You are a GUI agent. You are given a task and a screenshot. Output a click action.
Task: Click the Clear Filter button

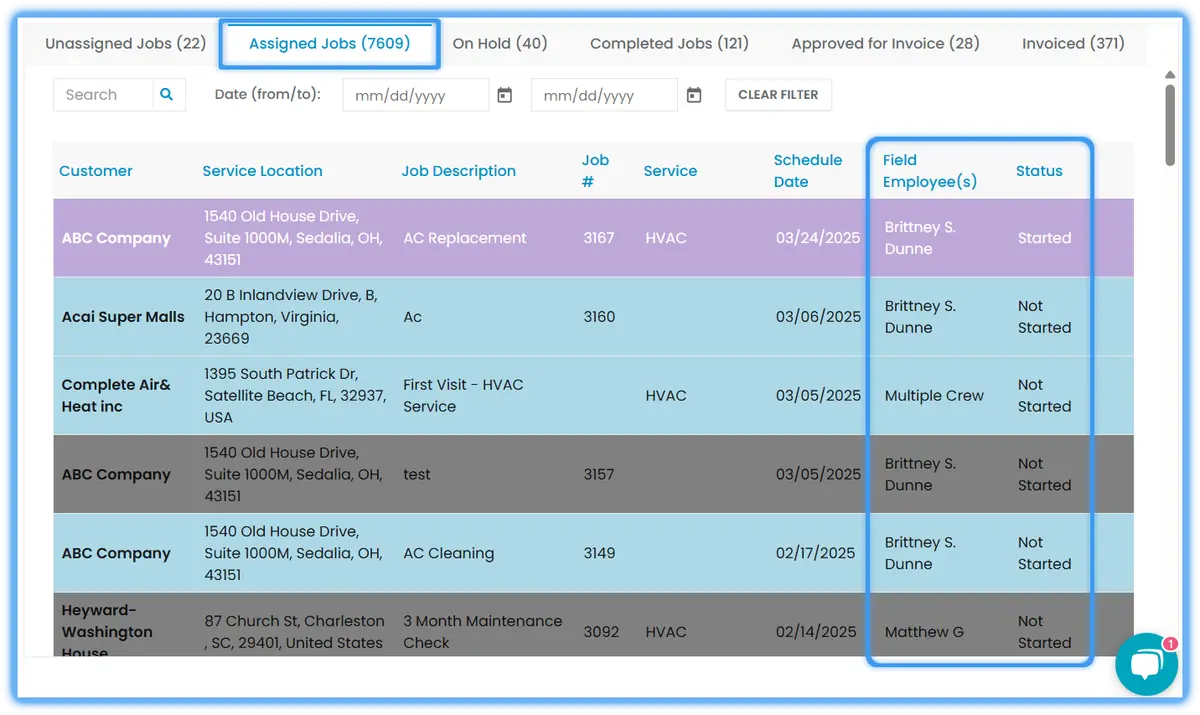click(778, 95)
